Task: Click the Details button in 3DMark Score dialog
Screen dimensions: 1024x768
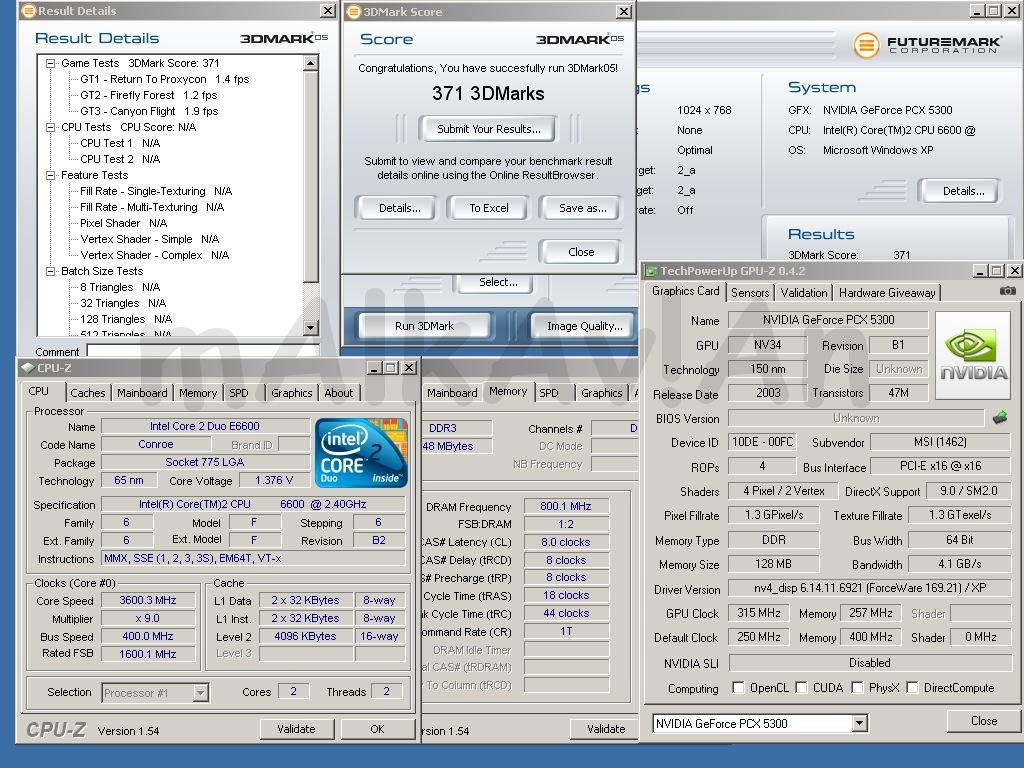Action: [x=400, y=208]
